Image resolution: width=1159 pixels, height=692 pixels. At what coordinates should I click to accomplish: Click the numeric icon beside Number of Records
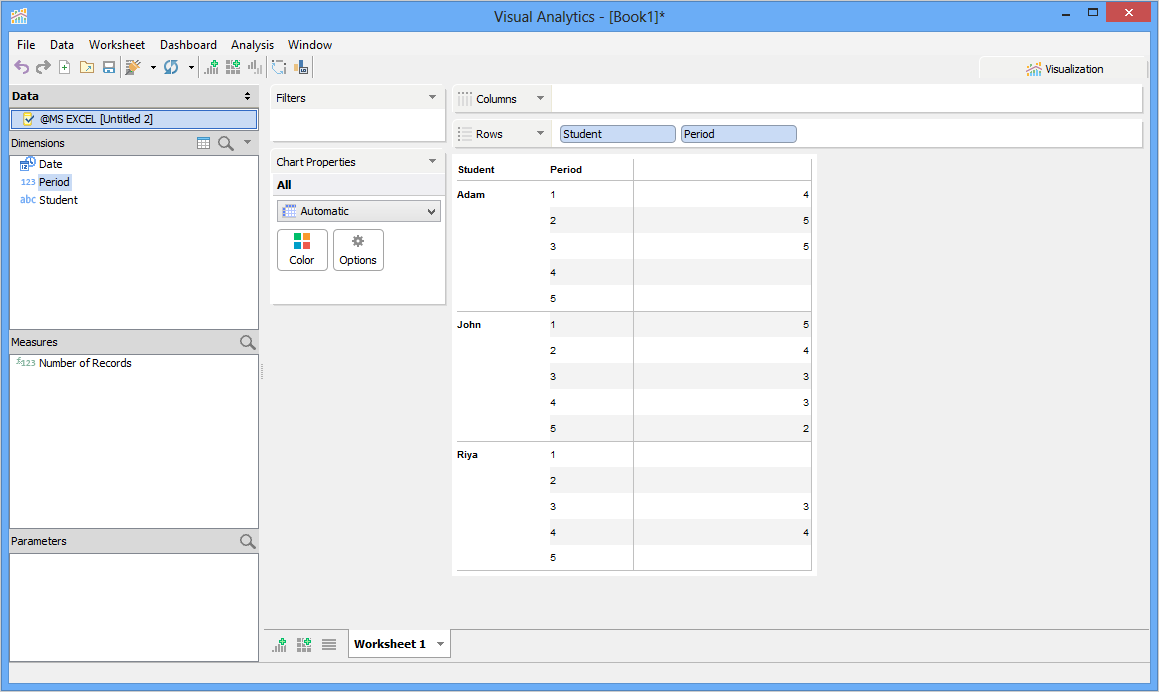click(x=26, y=362)
